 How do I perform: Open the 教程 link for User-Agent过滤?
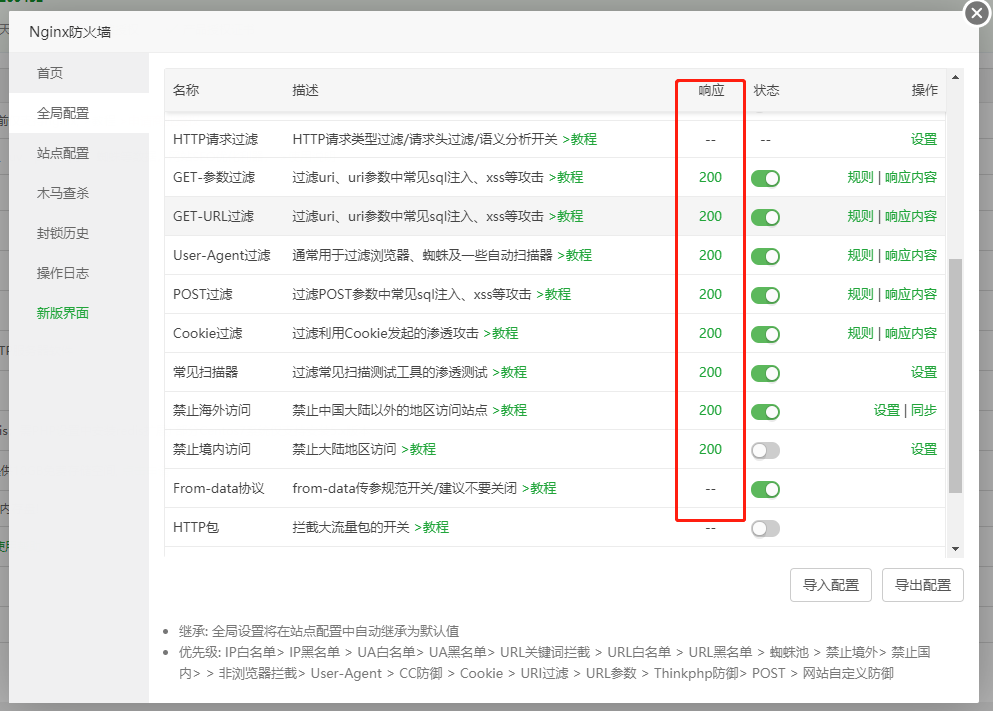[x=574, y=255]
